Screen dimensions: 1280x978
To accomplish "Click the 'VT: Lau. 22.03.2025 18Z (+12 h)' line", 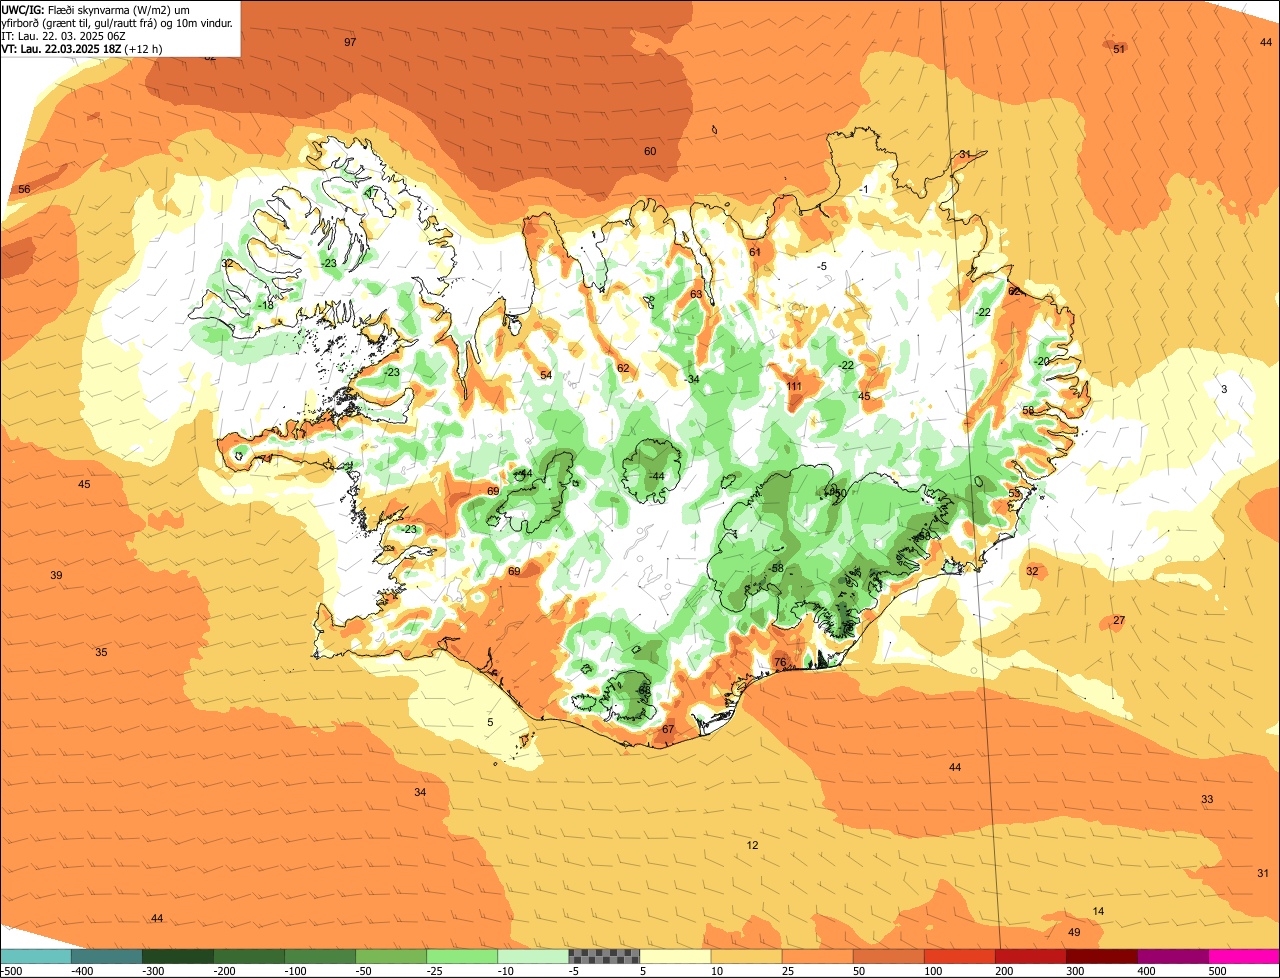I will pos(82,48).
